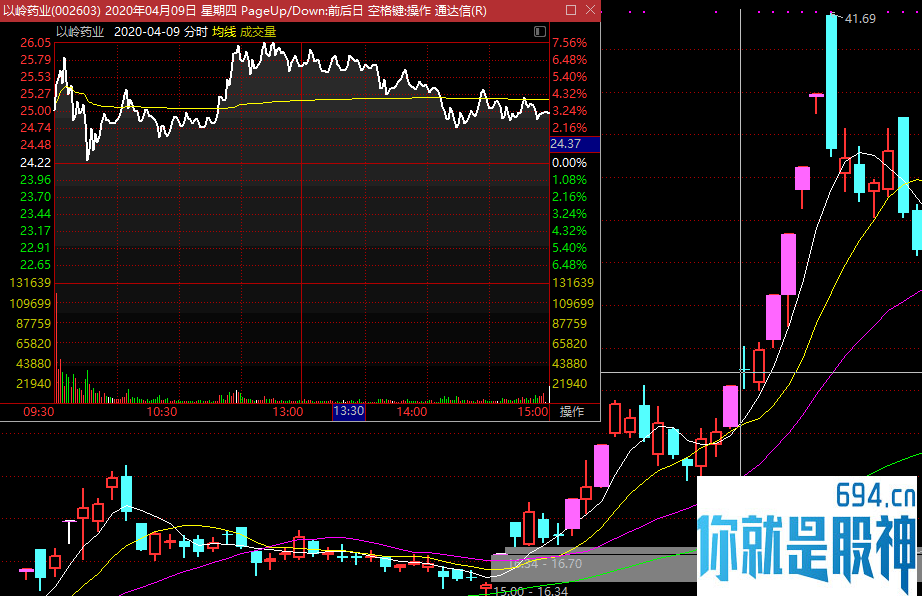
Task: Click the 10:30 time label
Action: (162, 411)
